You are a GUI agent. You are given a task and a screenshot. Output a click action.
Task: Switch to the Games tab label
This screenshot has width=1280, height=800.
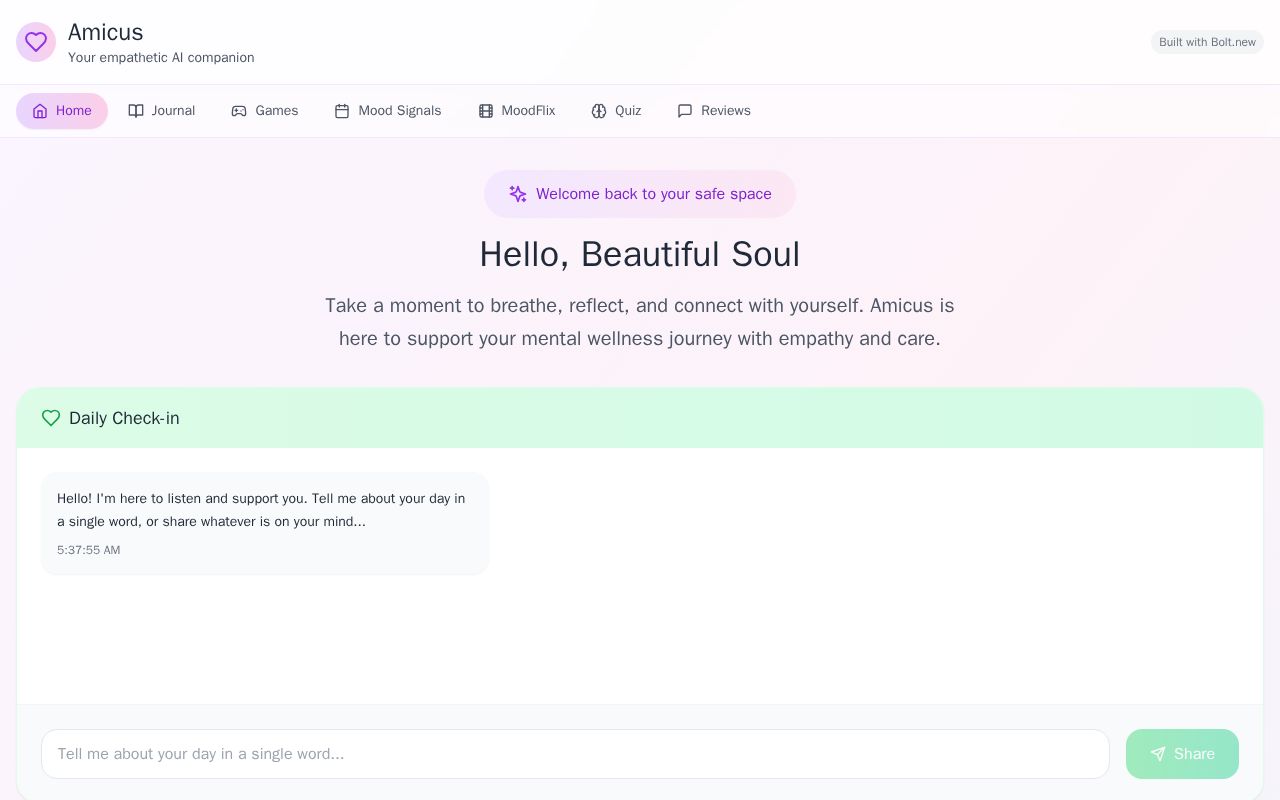[x=277, y=111]
